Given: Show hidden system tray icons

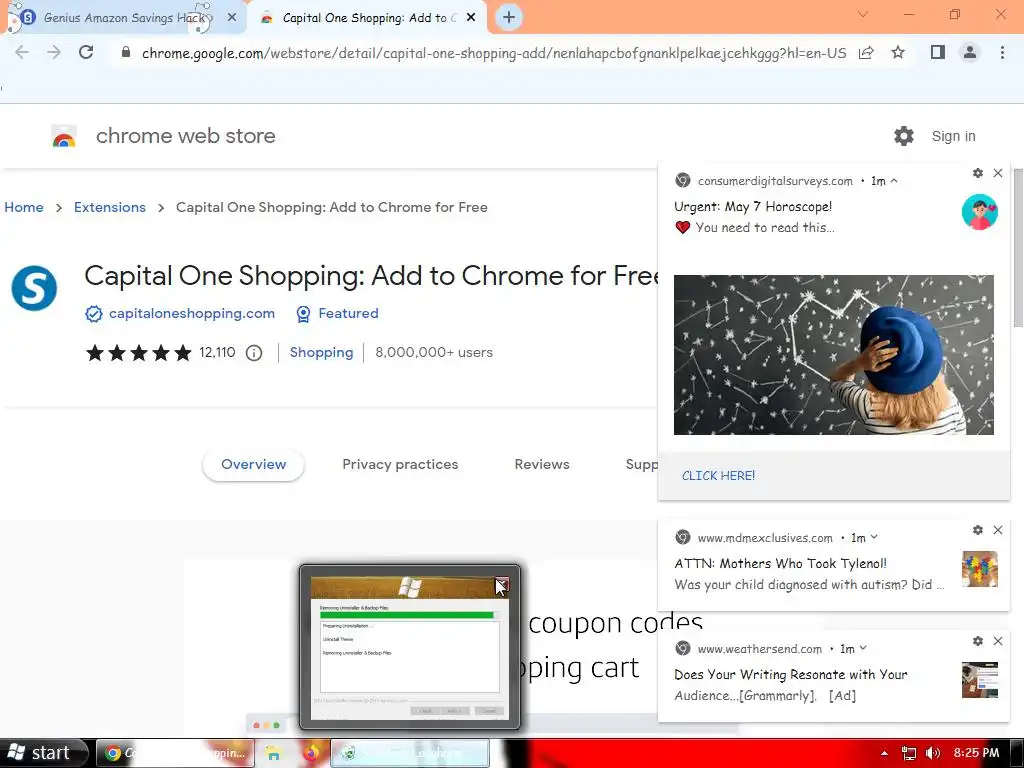Looking at the screenshot, I should pyautogui.click(x=884, y=753).
